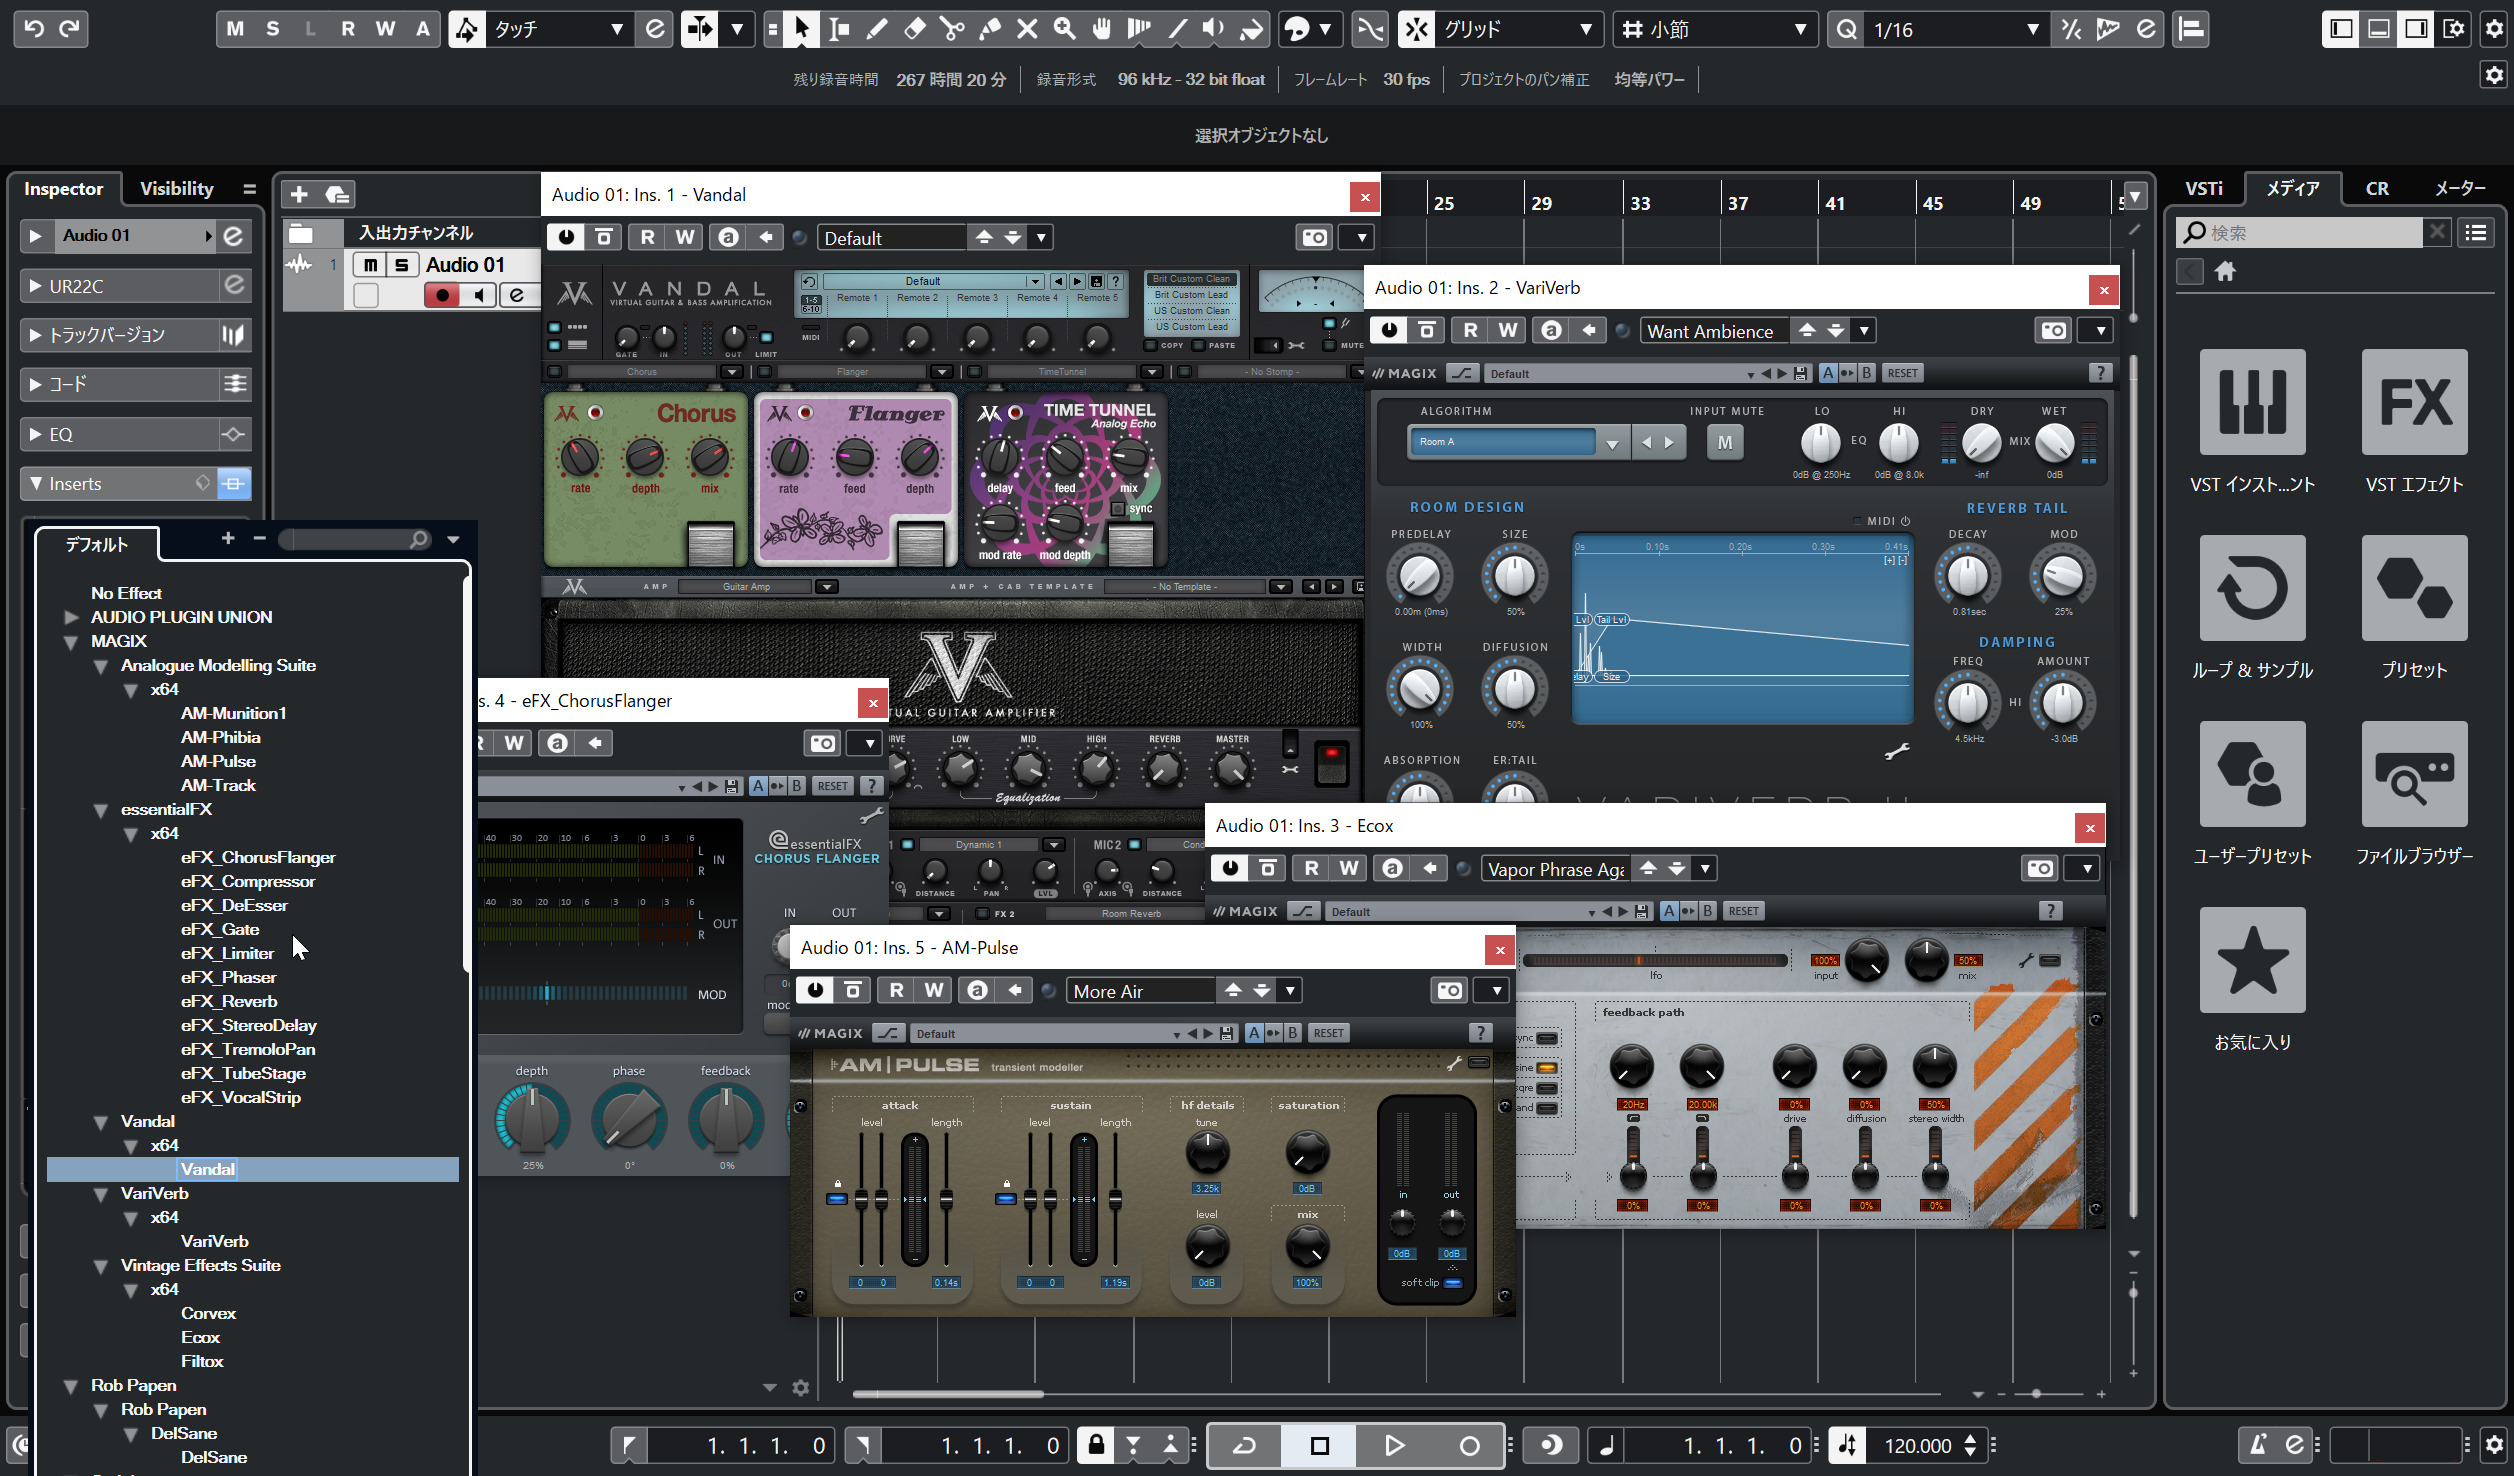Switch to the Visibility tab
Viewport: 2514px width, 1476px height.
176,188
